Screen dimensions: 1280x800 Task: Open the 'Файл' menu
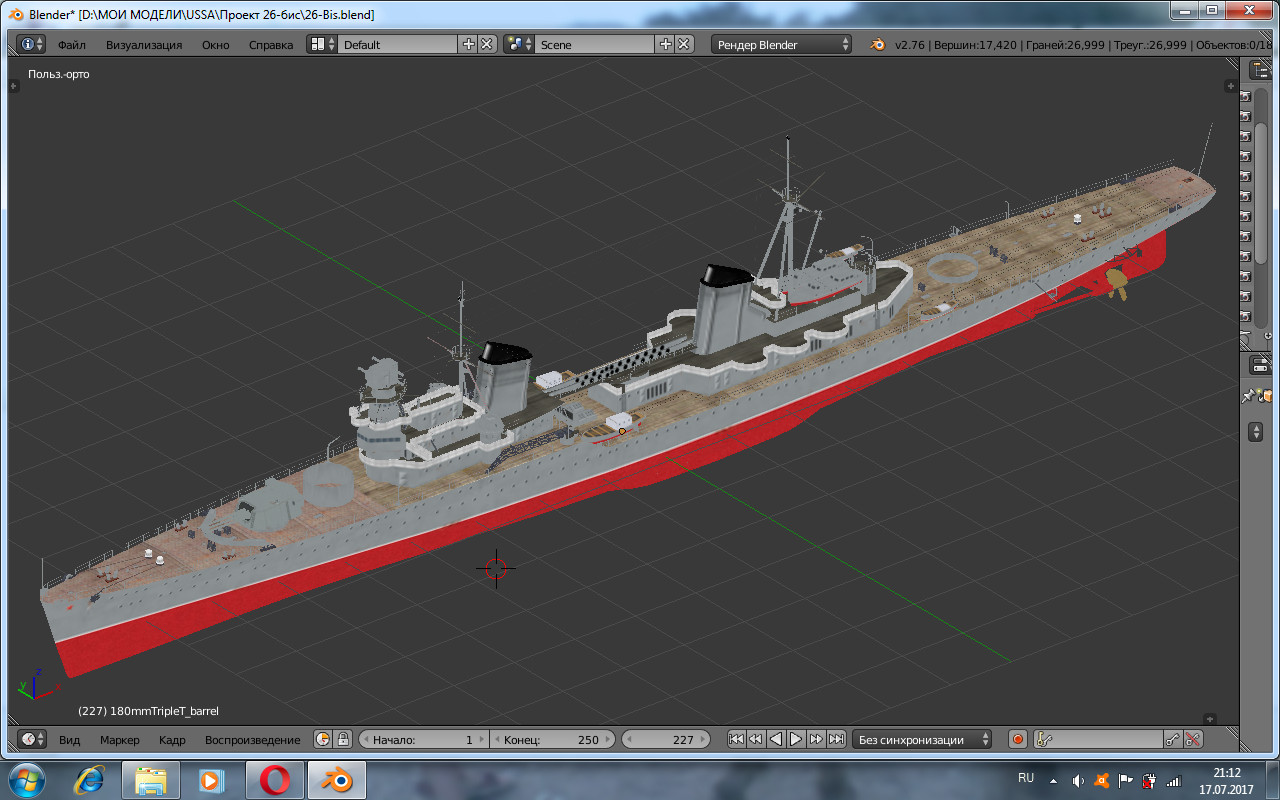point(71,44)
